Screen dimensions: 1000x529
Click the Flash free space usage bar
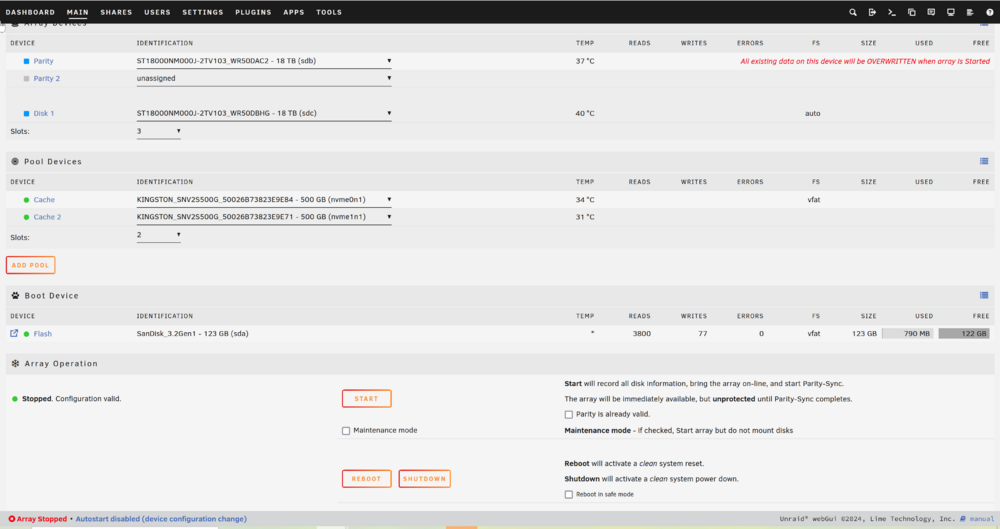(964, 334)
